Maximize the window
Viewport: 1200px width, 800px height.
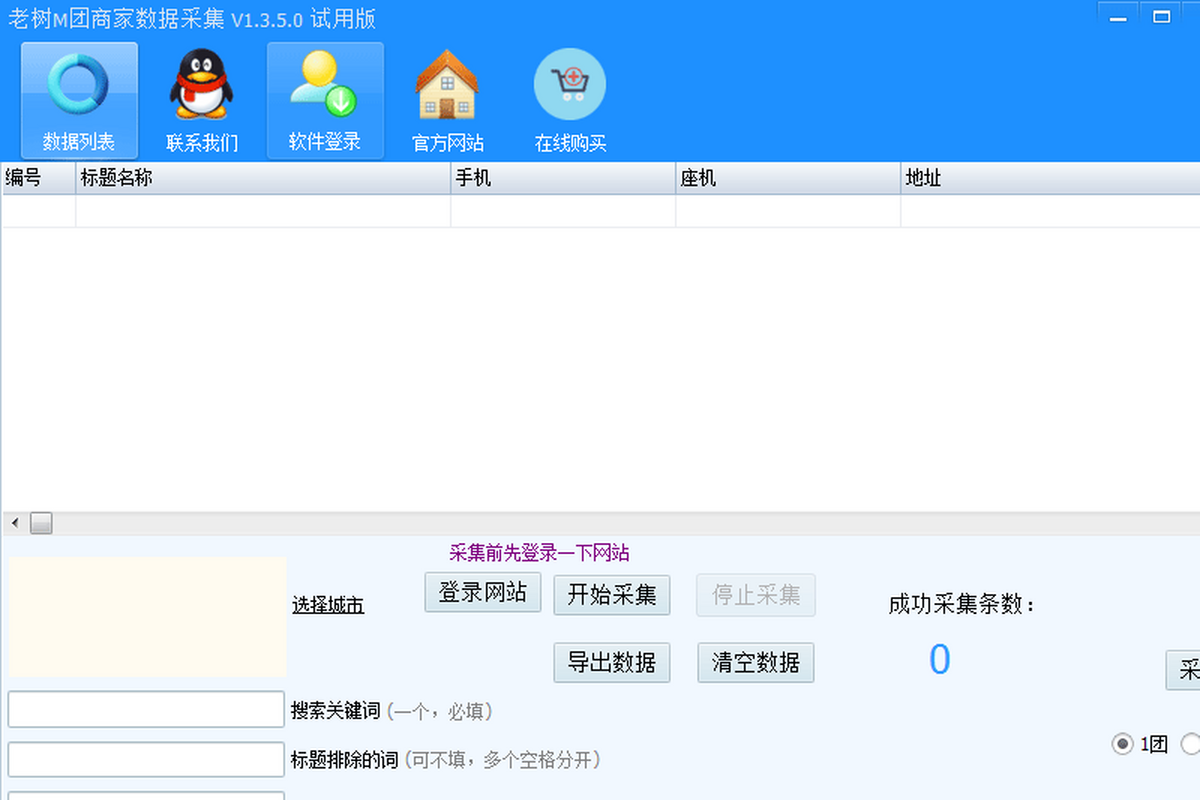point(1161,15)
